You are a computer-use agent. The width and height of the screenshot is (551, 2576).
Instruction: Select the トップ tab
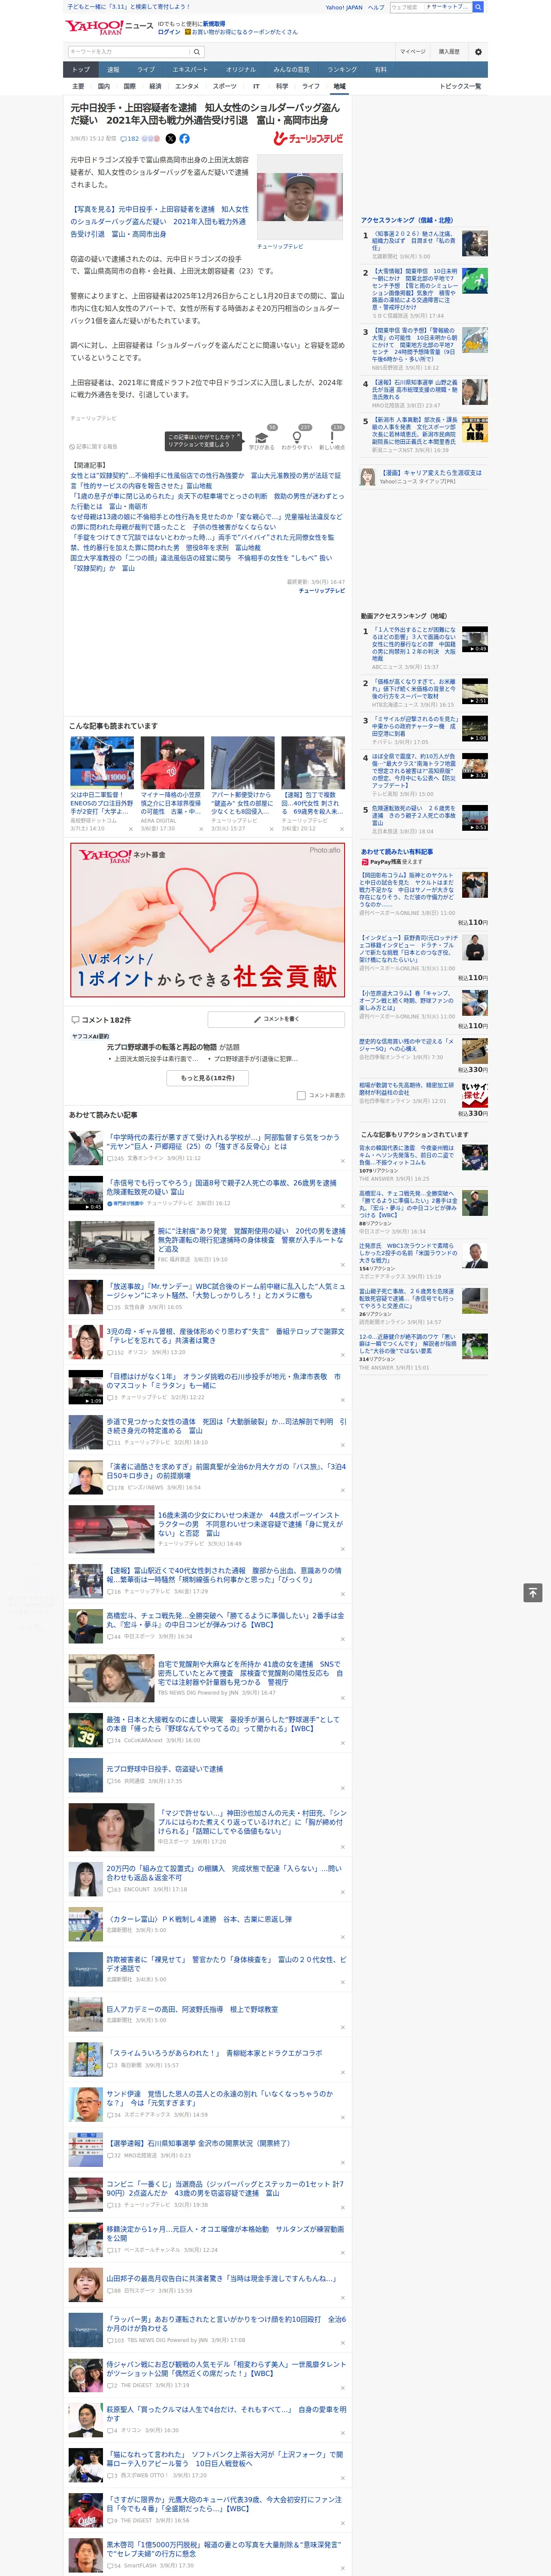point(81,70)
